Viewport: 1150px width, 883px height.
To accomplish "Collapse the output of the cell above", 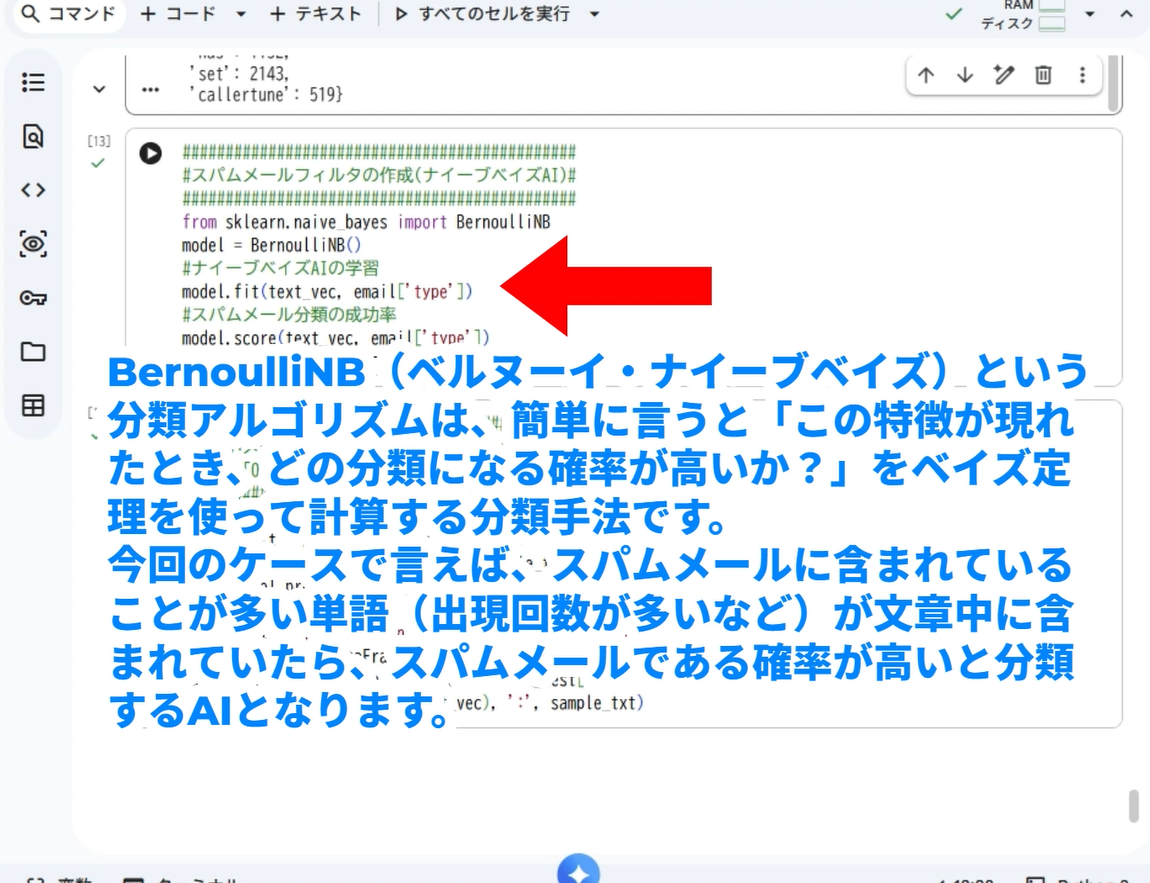I will pos(99,89).
